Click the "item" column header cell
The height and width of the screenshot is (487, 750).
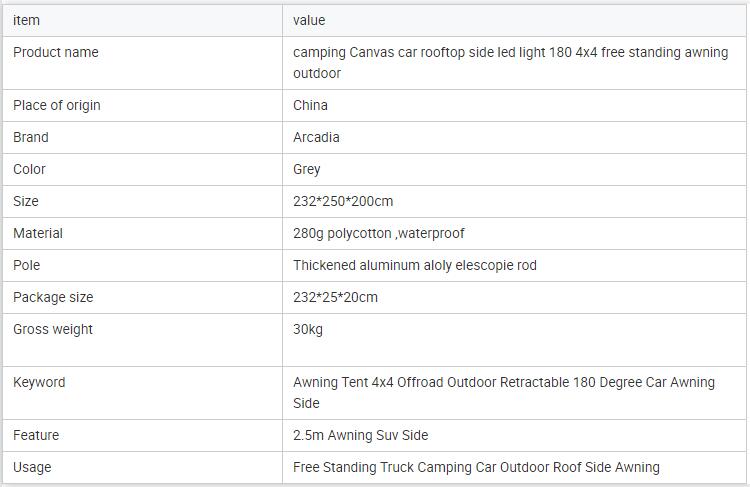point(27,20)
